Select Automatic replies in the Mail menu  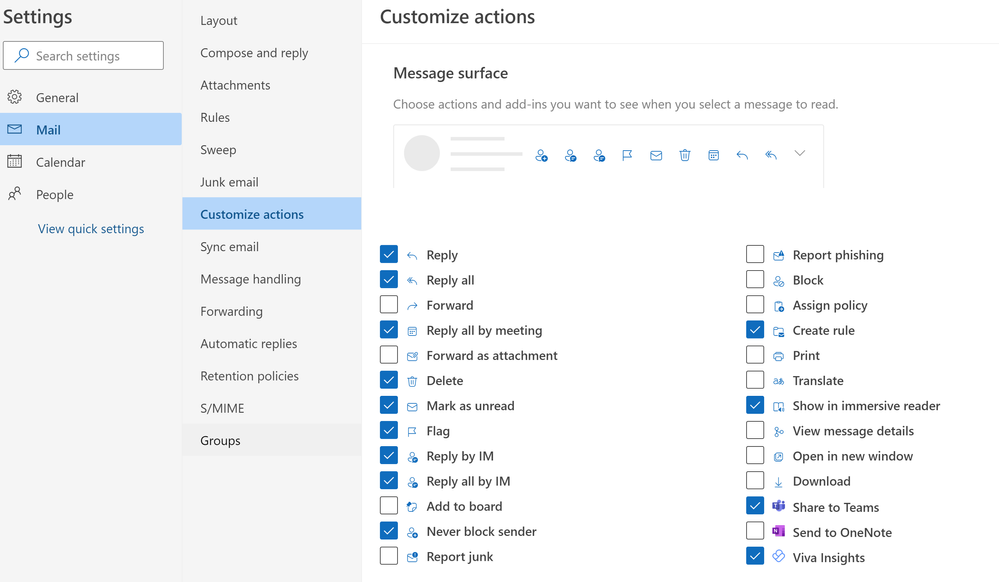pyautogui.click(x=249, y=344)
